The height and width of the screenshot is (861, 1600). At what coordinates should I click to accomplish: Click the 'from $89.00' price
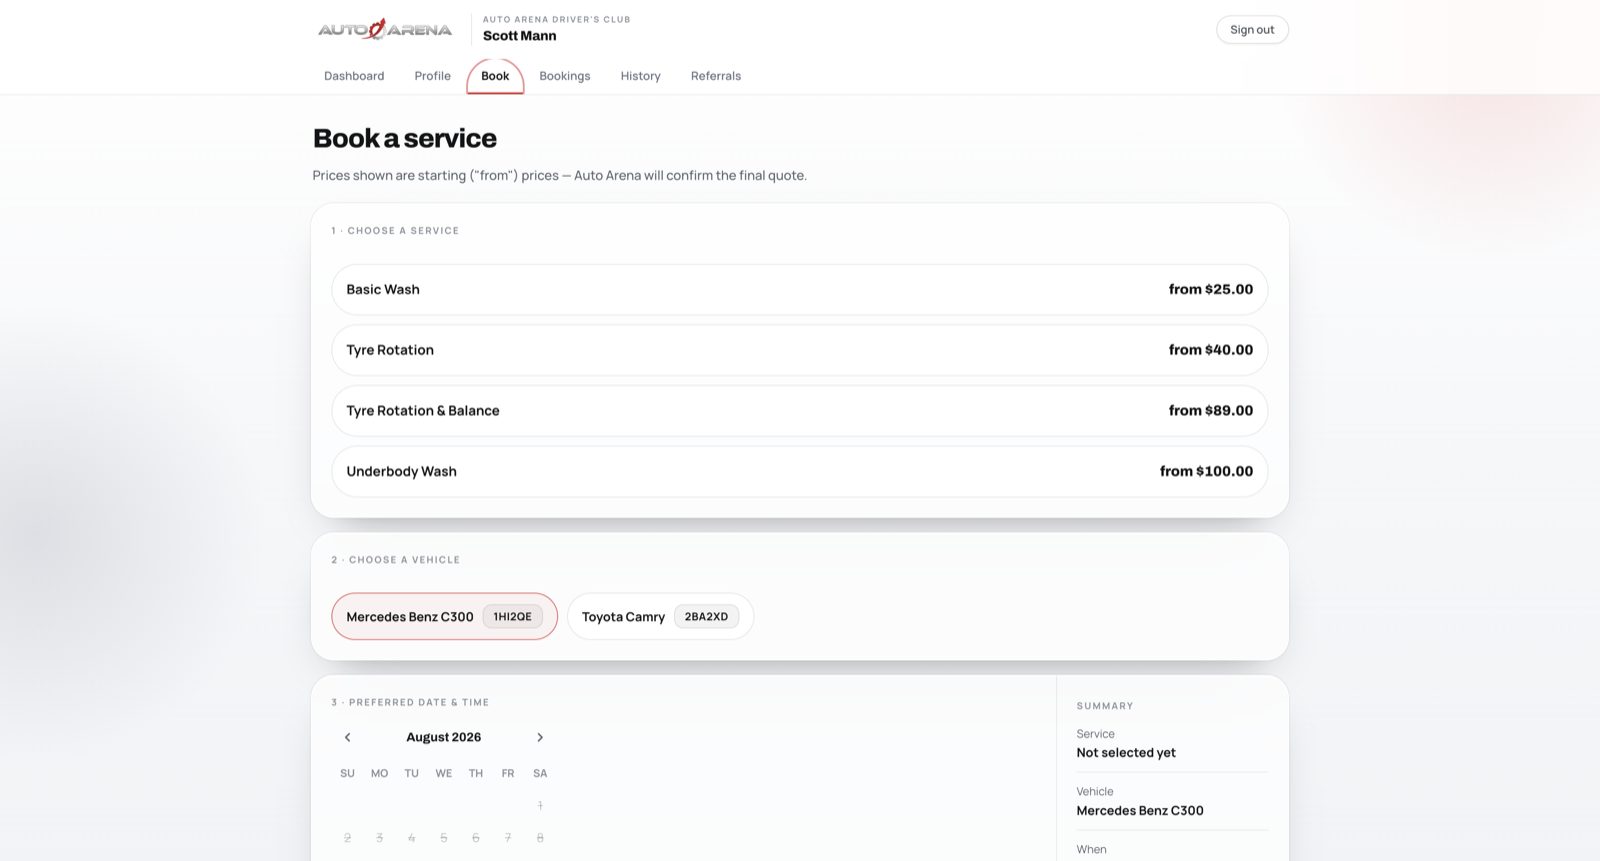pos(1211,411)
